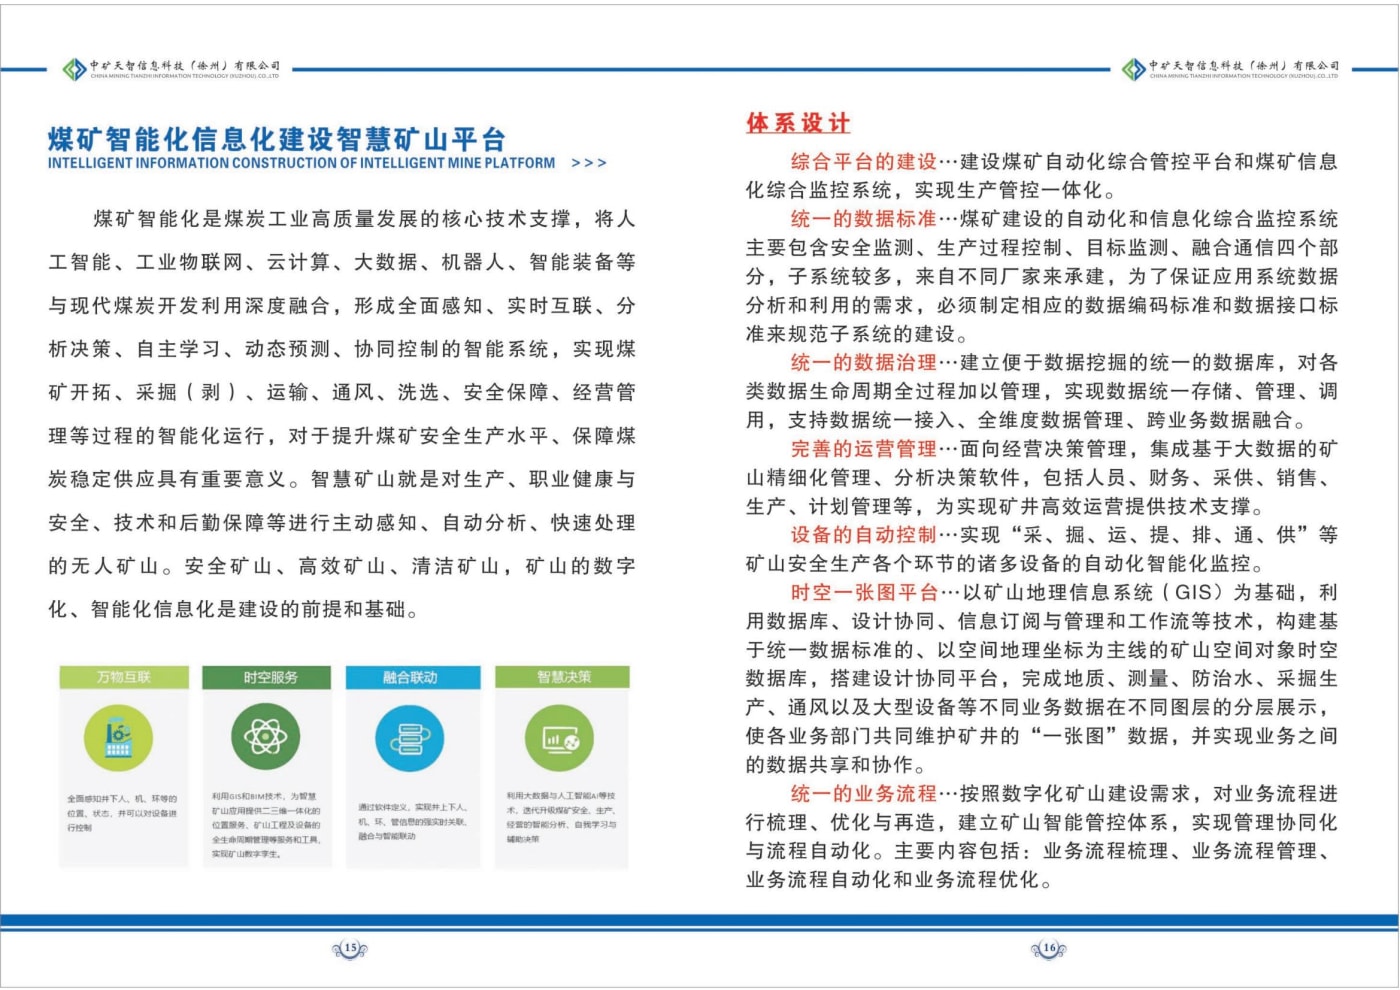Viewport: 1400px width, 990px height.
Task: Select the 智慧决策 card header
Action: pos(563,677)
